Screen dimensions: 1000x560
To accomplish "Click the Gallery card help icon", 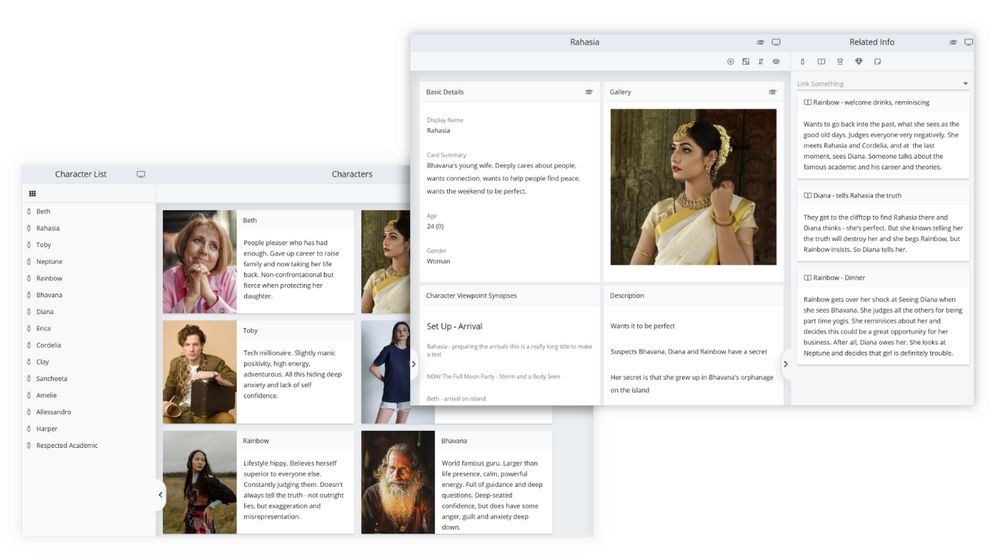I will (772, 92).
